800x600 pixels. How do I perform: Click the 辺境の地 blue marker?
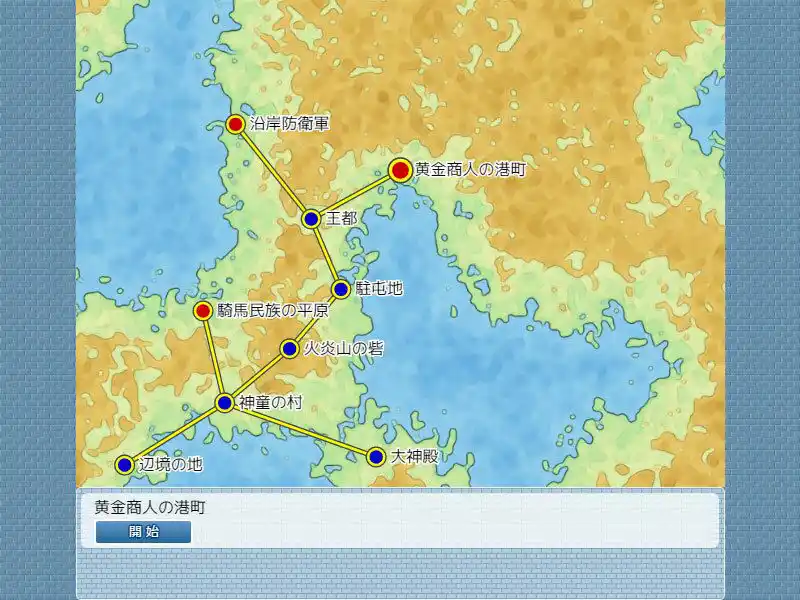[123, 465]
